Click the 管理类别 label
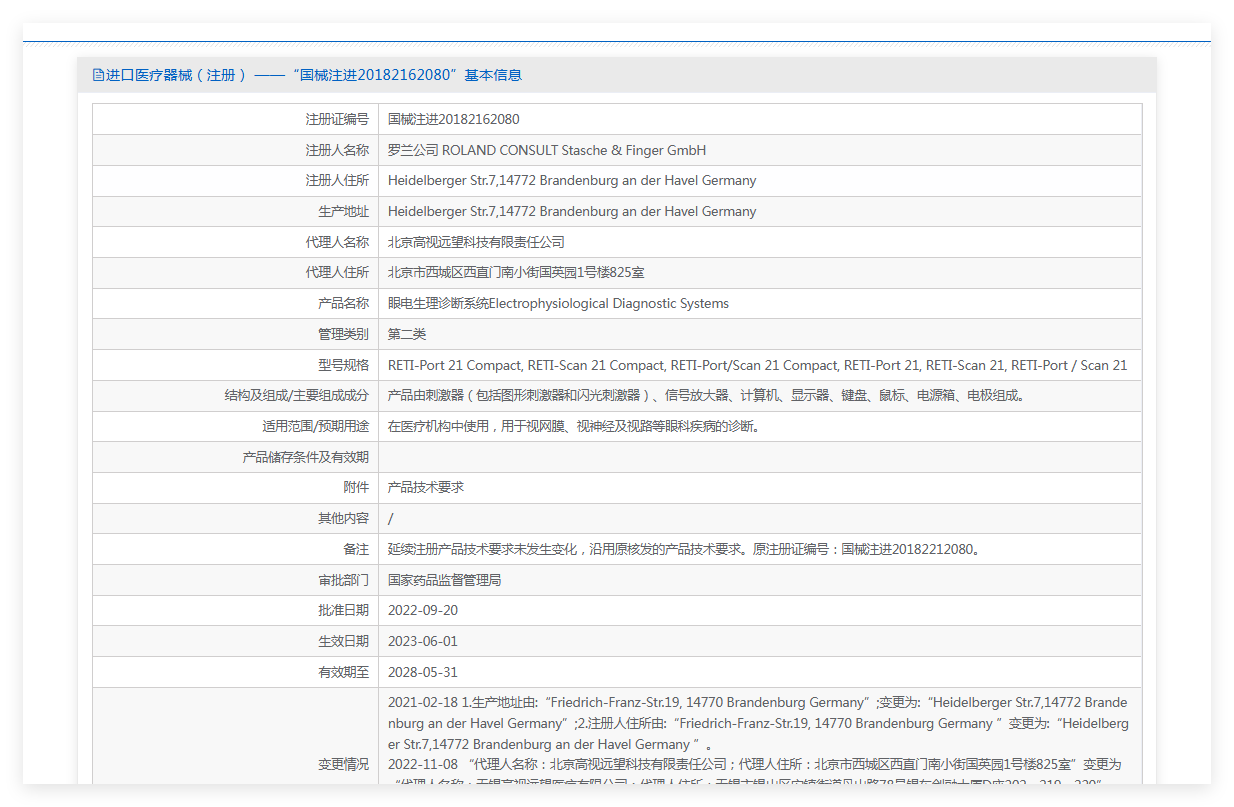The width and height of the screenshot is (1234, 807). pos(343,334)
